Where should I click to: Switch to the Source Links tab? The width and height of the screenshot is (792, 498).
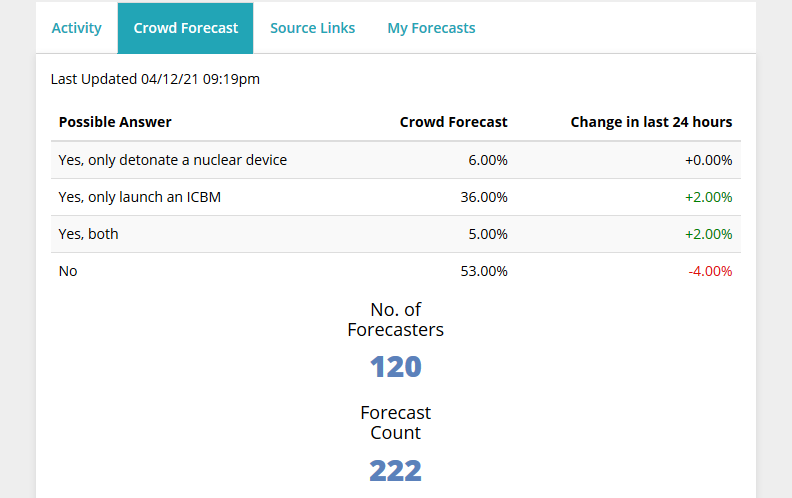(312, 28)
